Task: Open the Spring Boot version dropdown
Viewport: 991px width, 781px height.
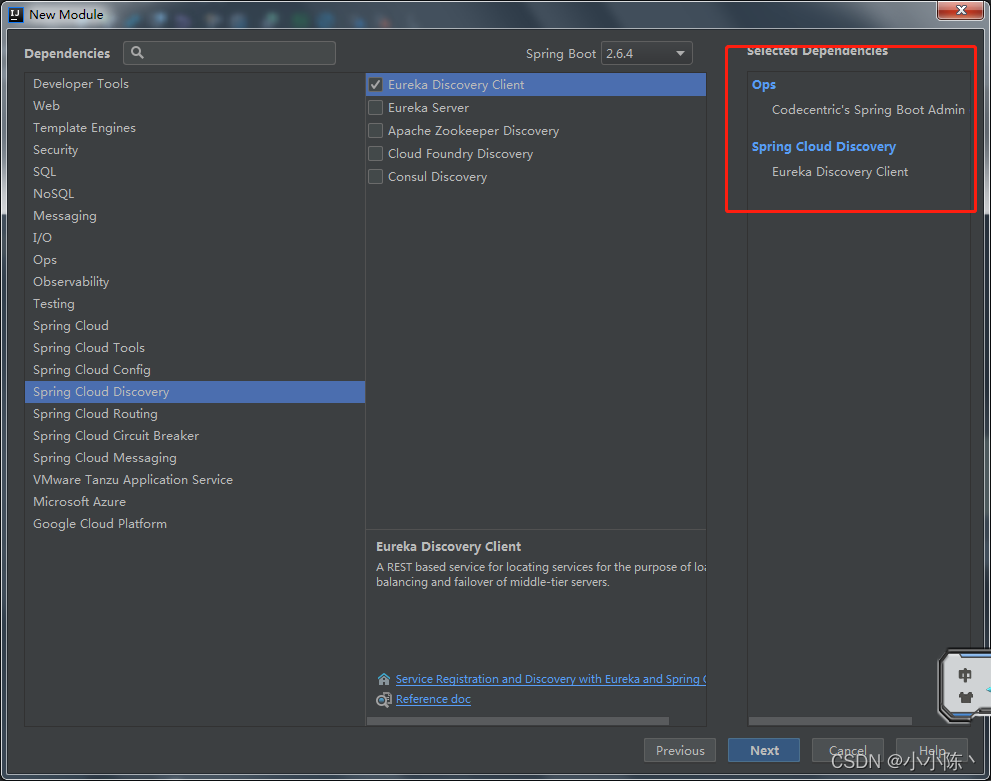Action: pyautogui.click(x=647, y=54)
